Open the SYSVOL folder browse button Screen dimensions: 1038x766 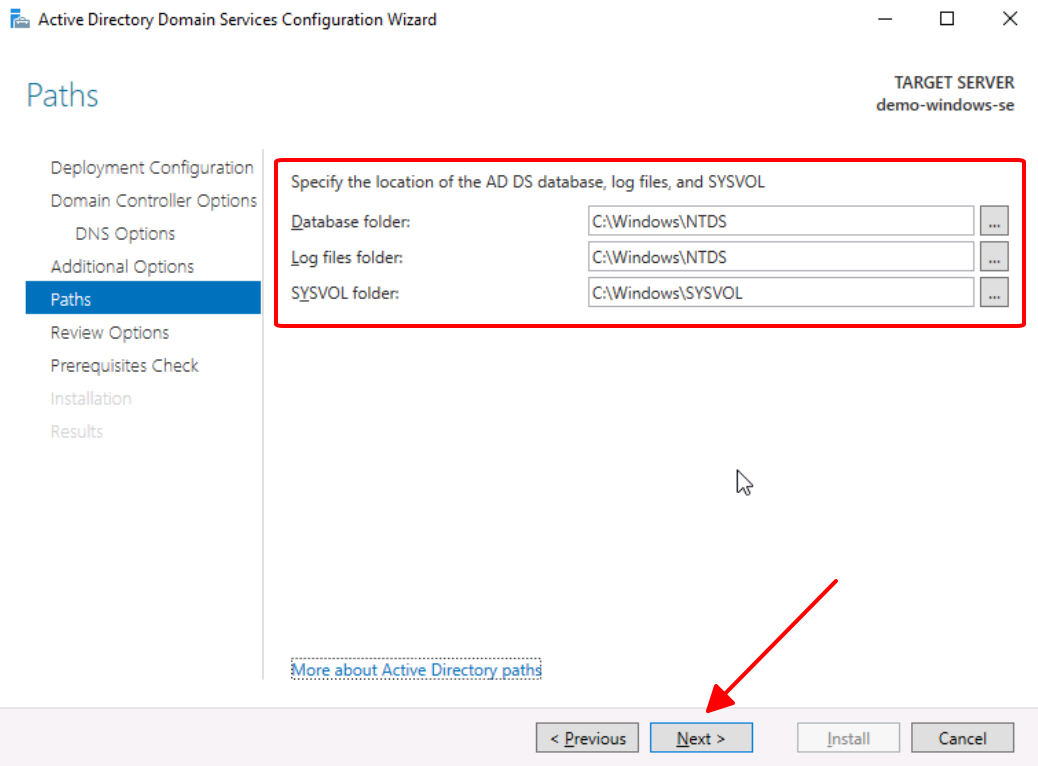coord(994,293)
